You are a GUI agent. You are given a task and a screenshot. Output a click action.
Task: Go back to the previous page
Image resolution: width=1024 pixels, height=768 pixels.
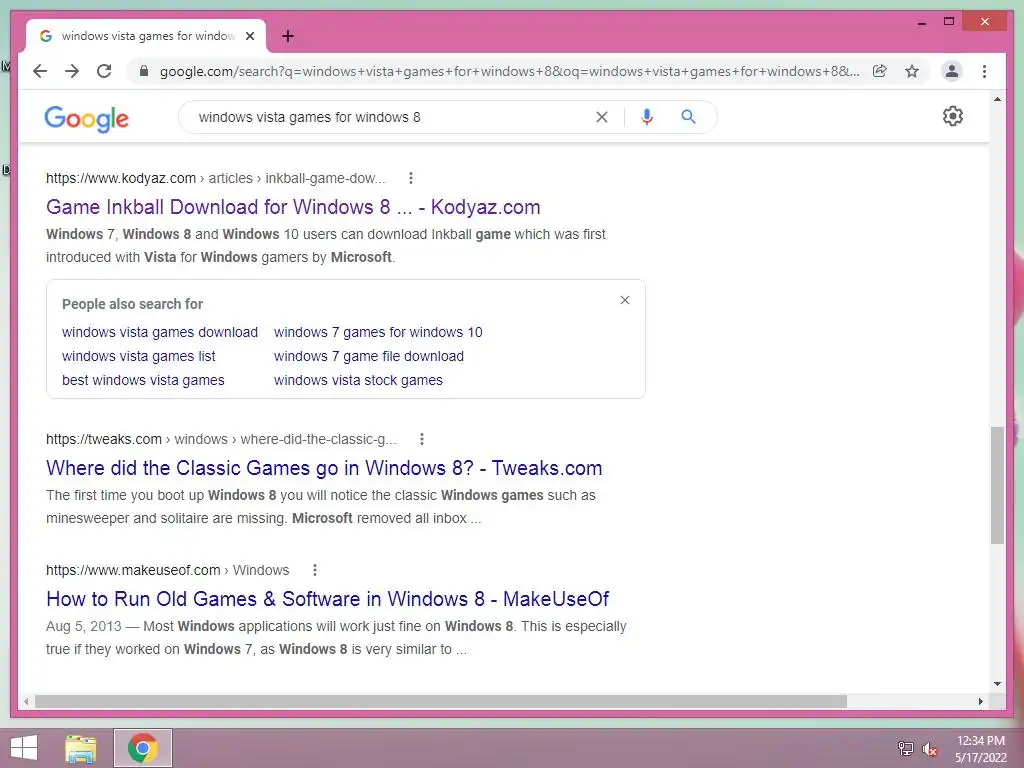tap(40, 71)
